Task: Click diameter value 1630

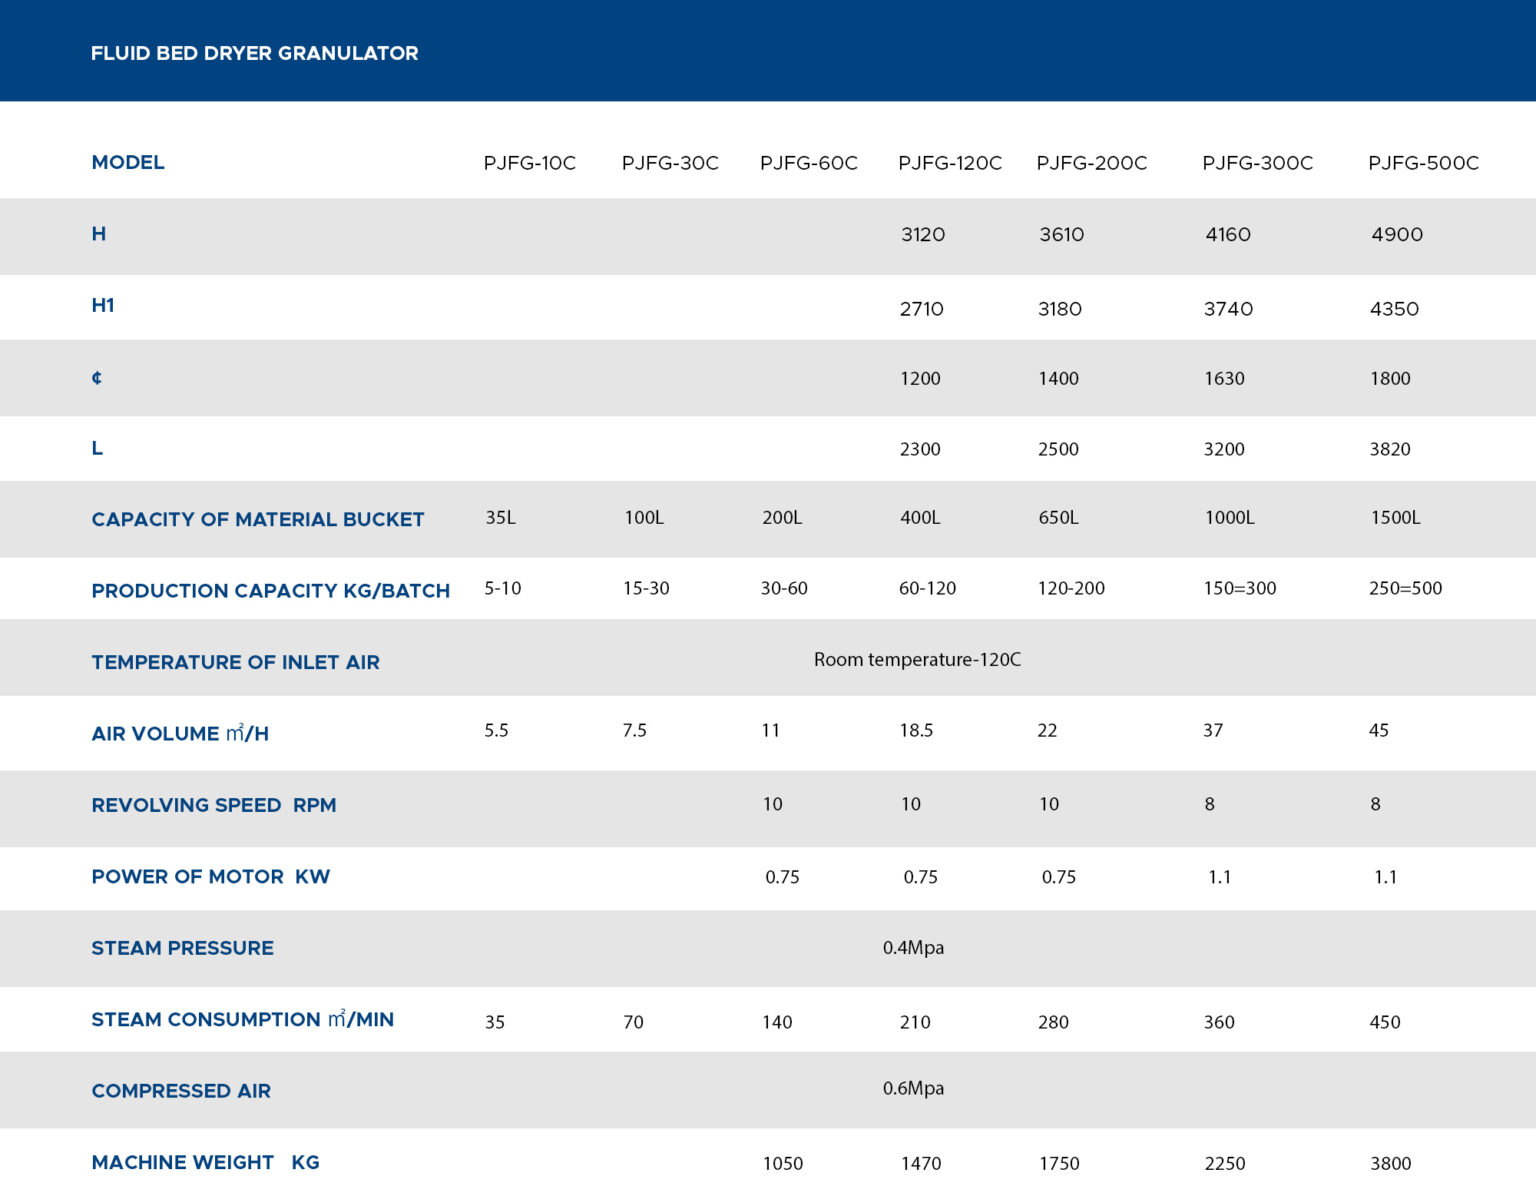Action: tap(1225, 378)
